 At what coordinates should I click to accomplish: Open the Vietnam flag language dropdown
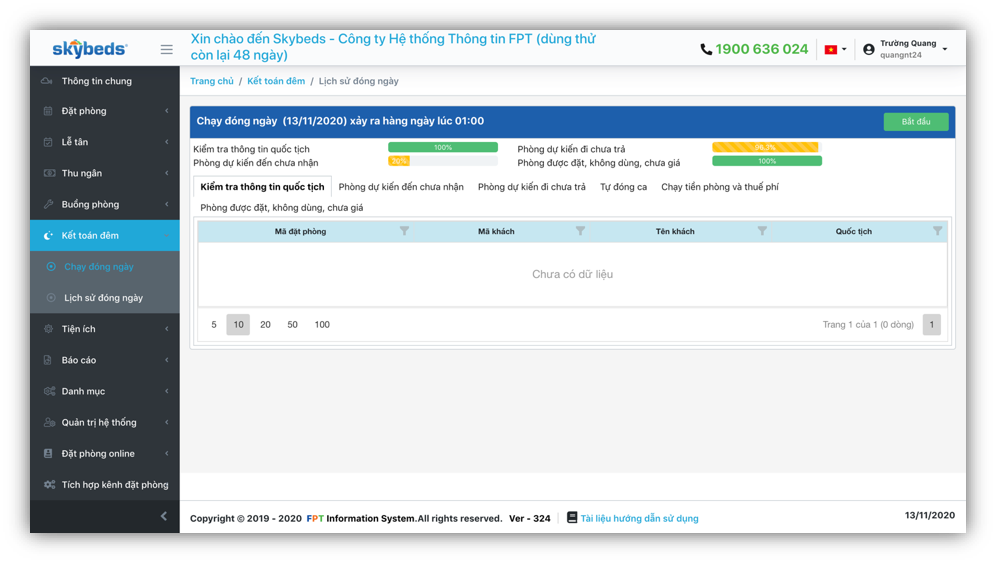click(x=834, y=49)
